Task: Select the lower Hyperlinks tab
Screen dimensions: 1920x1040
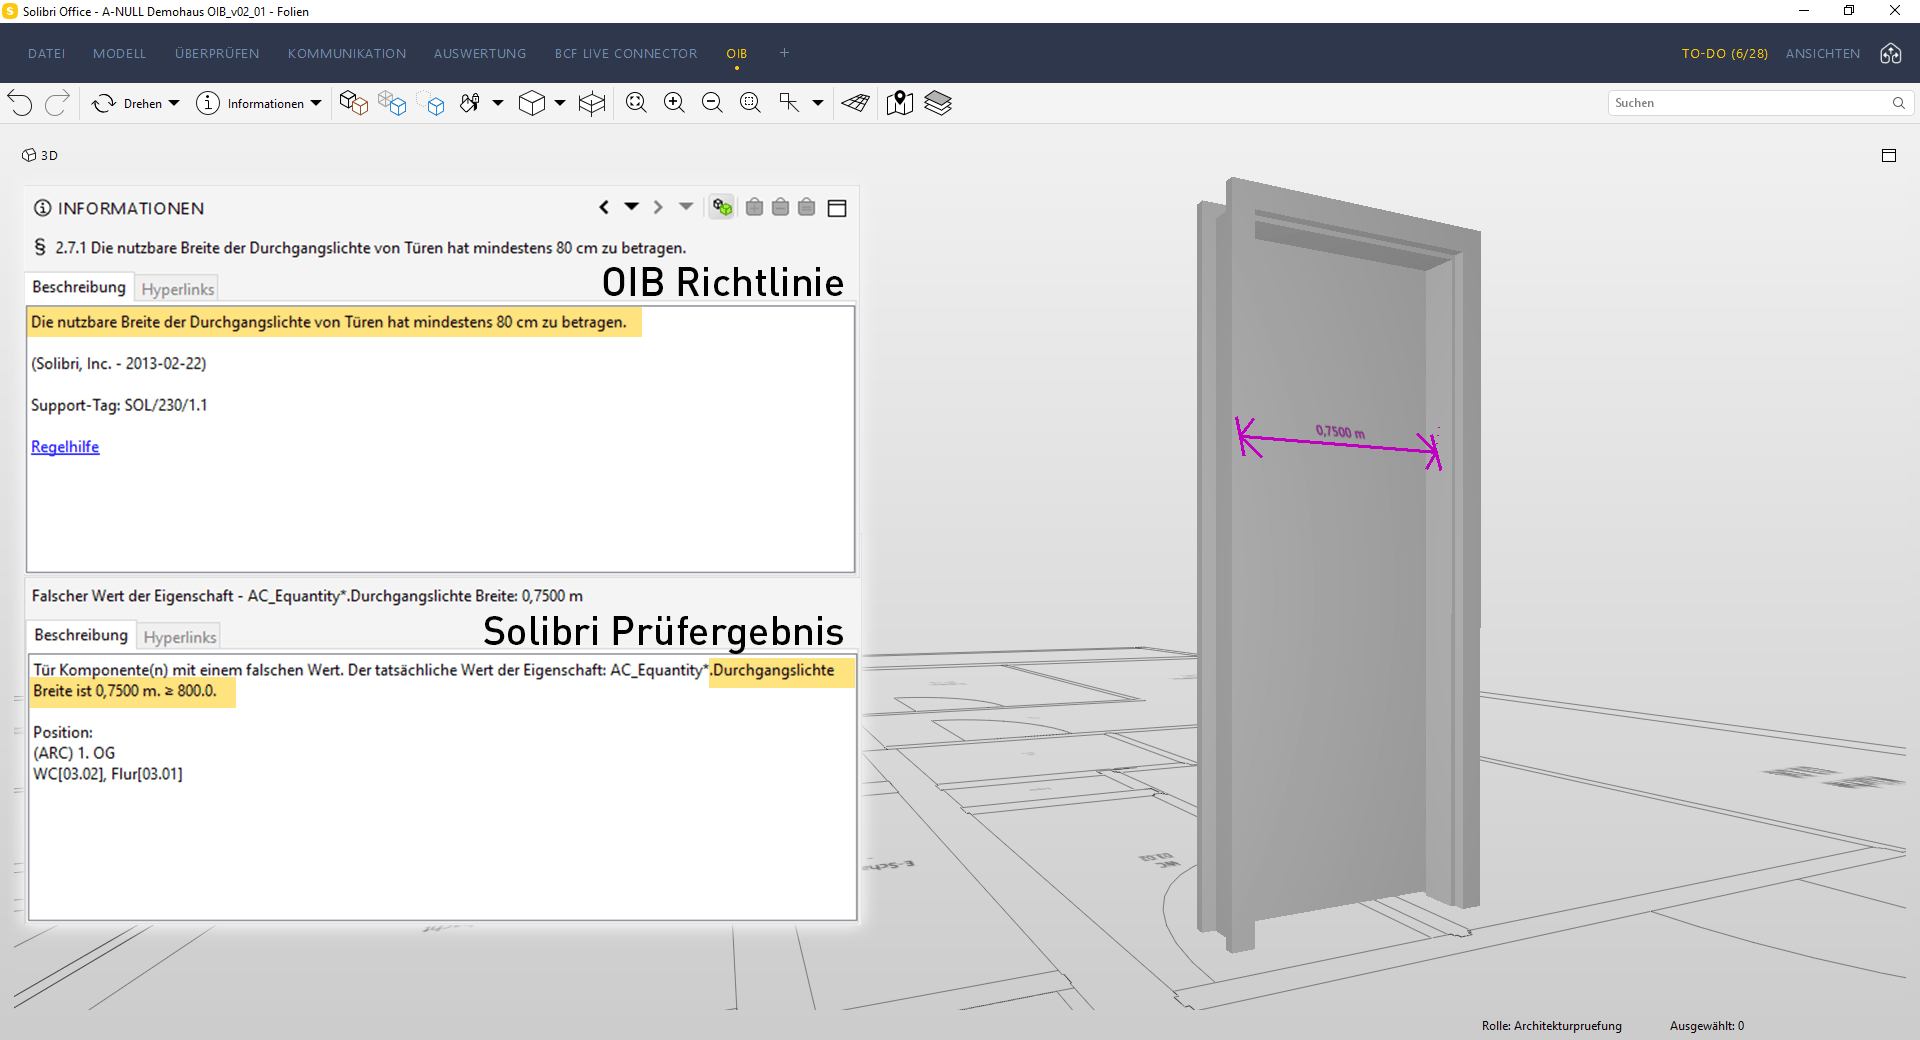Action: click(180, 637)
